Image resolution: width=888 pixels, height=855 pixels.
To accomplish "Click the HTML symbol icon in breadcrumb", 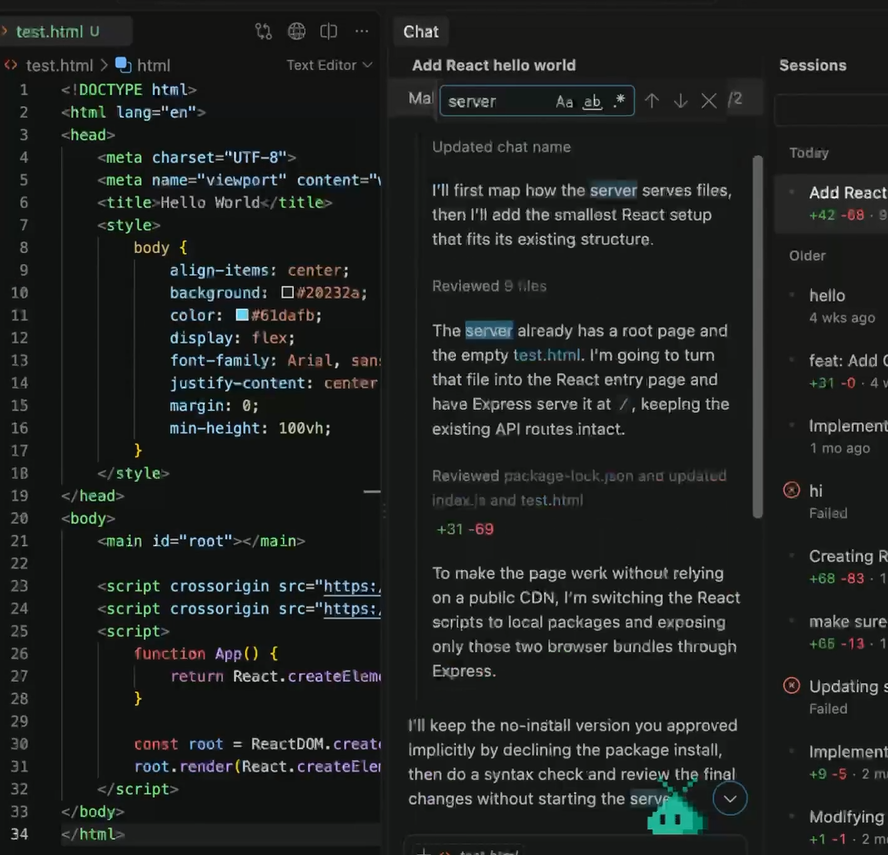I will [123, 65].
